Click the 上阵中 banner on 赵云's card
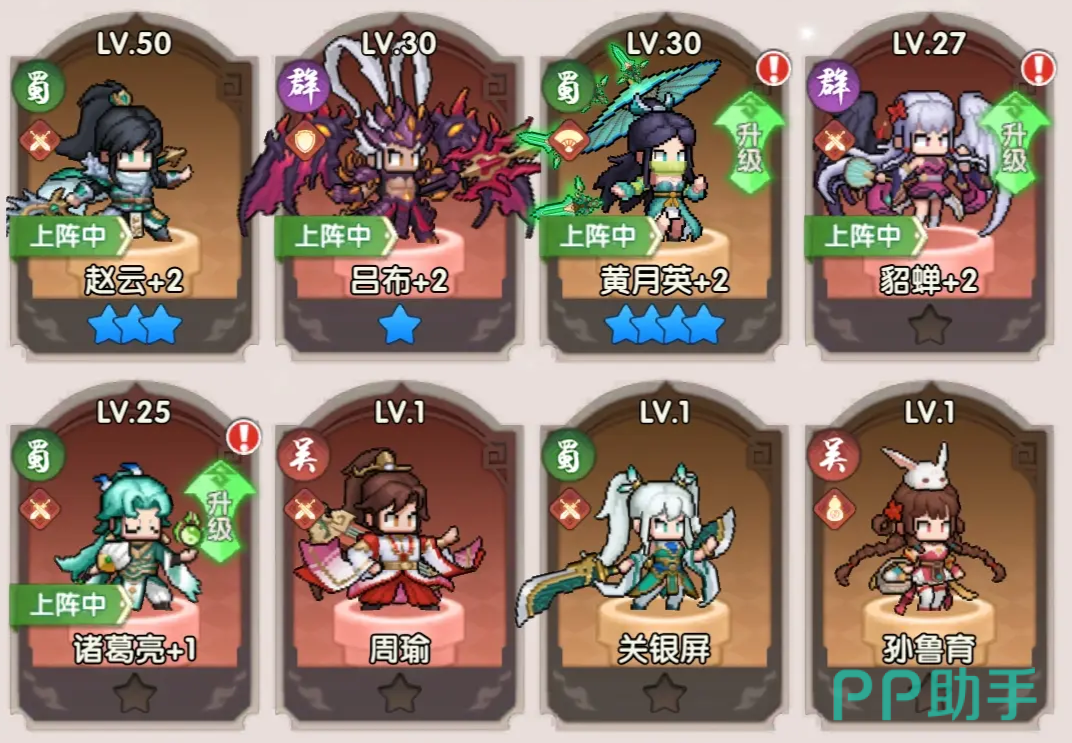 tap(70, 236)
